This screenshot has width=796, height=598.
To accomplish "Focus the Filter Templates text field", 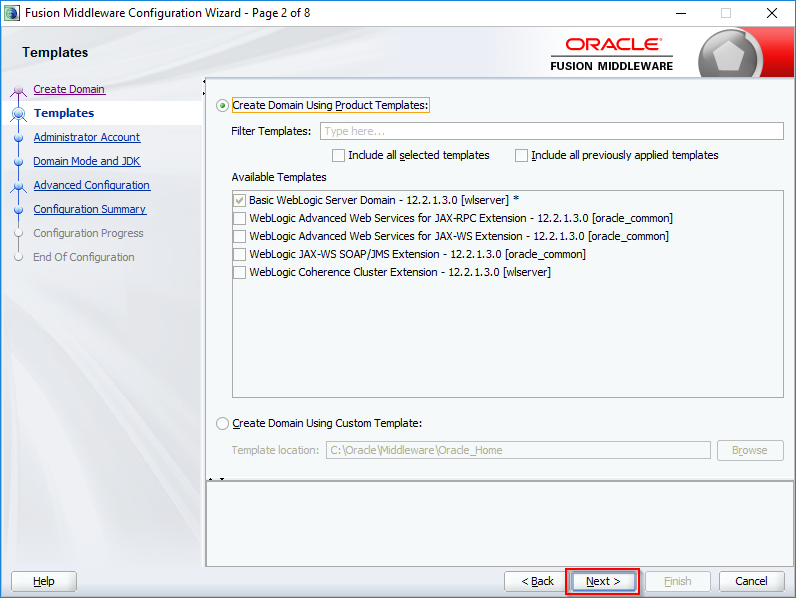I will 551,131.
